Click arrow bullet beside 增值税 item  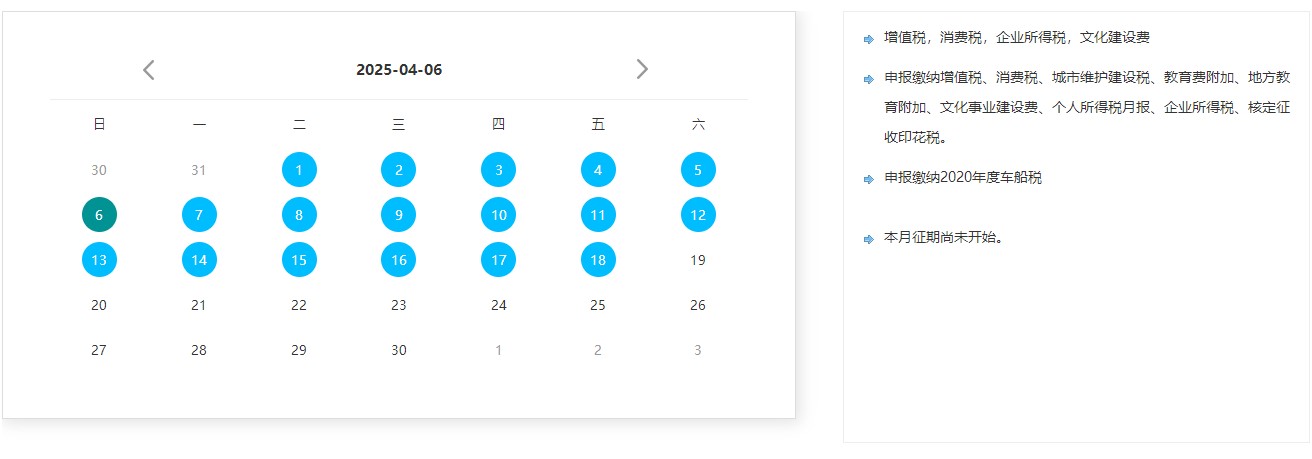[x=868, y=39]
